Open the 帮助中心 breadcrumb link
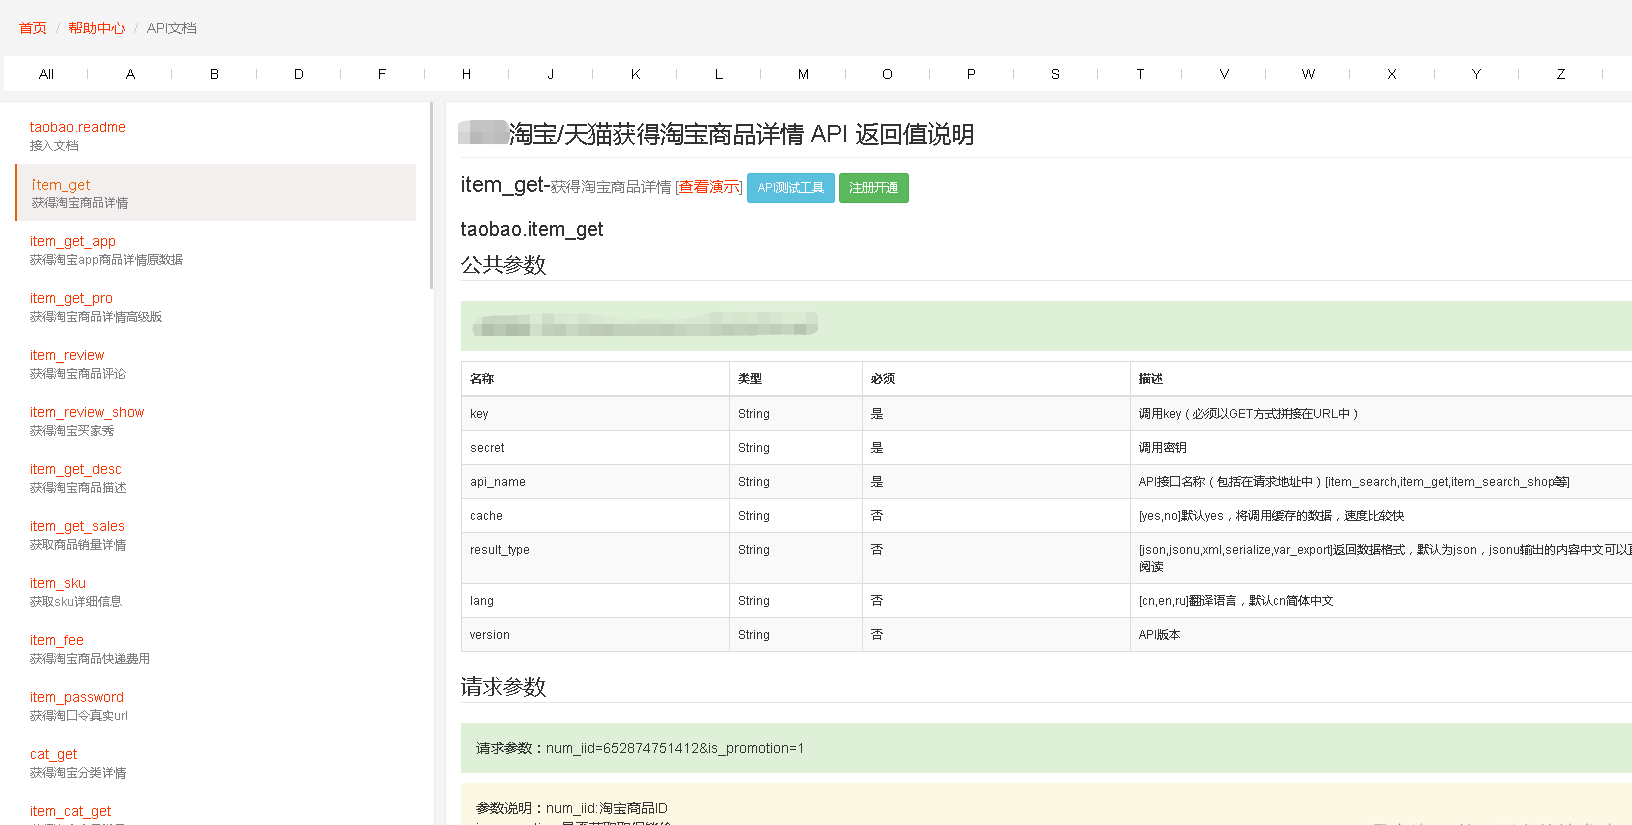Image resolution: width=1632 pixels, height=825 pixels. [97, 28]
